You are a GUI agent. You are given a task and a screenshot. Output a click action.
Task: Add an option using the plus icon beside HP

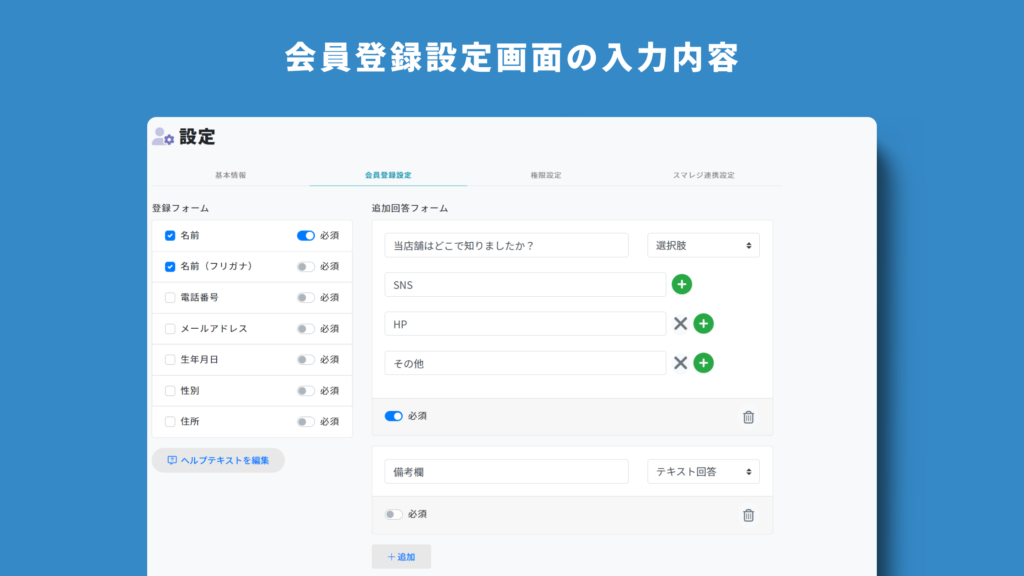point(702,323)
